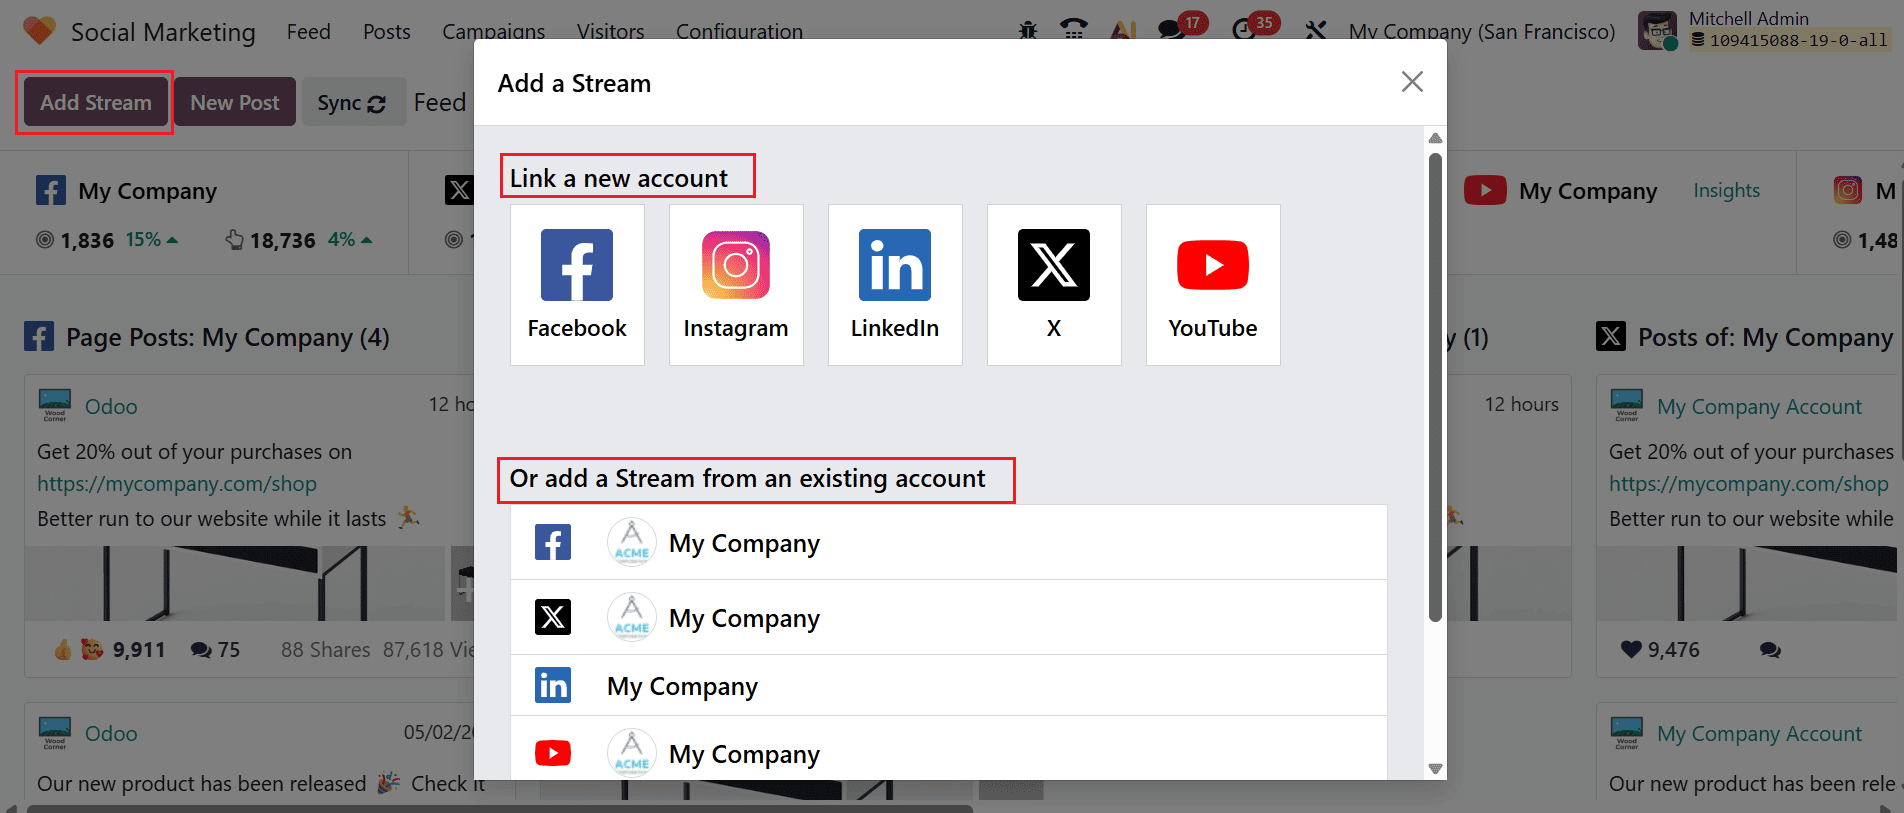
Task: Open the Feed menu
Action: (x=308, y=32)
